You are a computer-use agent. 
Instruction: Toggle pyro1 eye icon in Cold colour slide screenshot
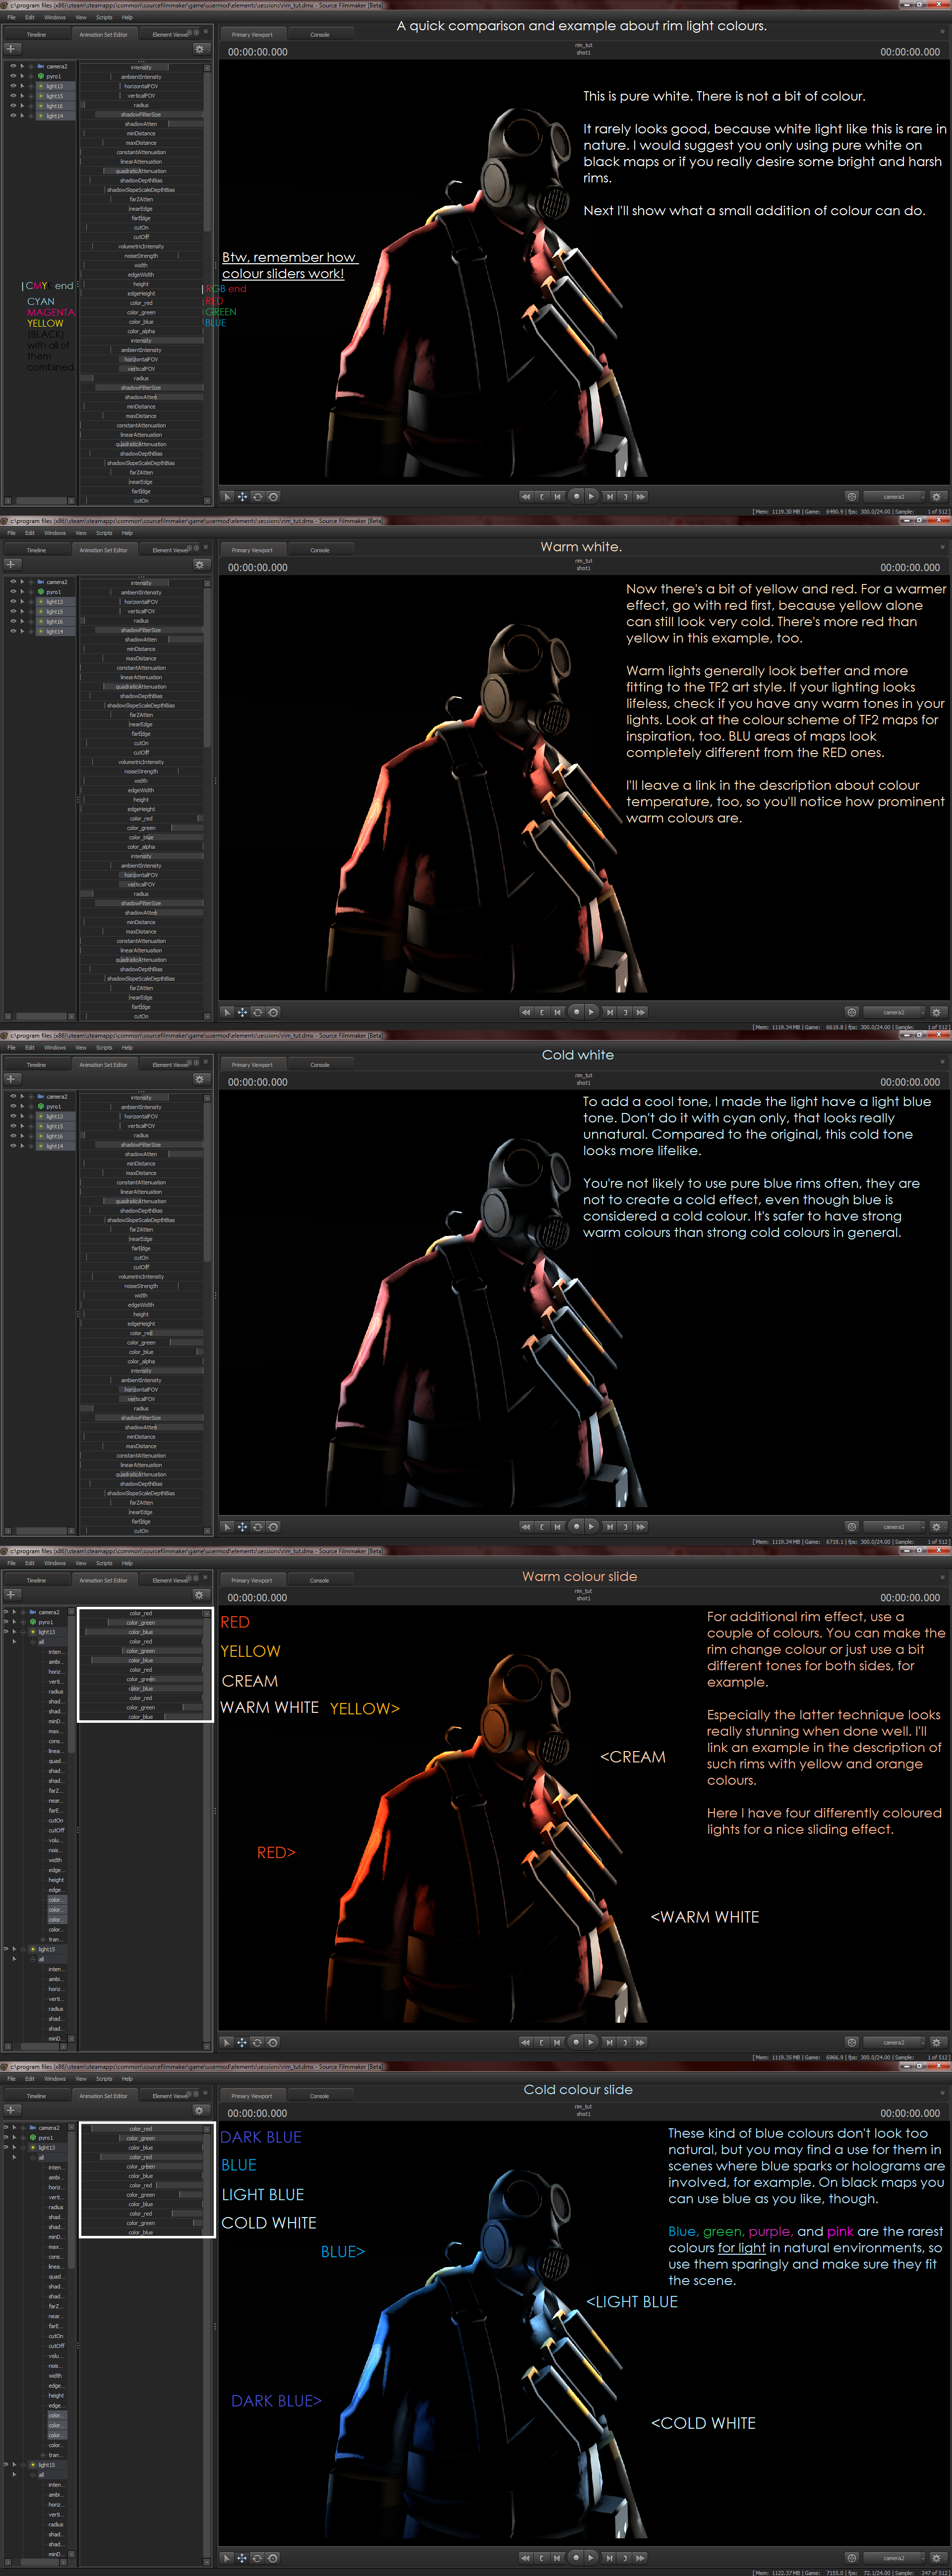point(6,2137)
